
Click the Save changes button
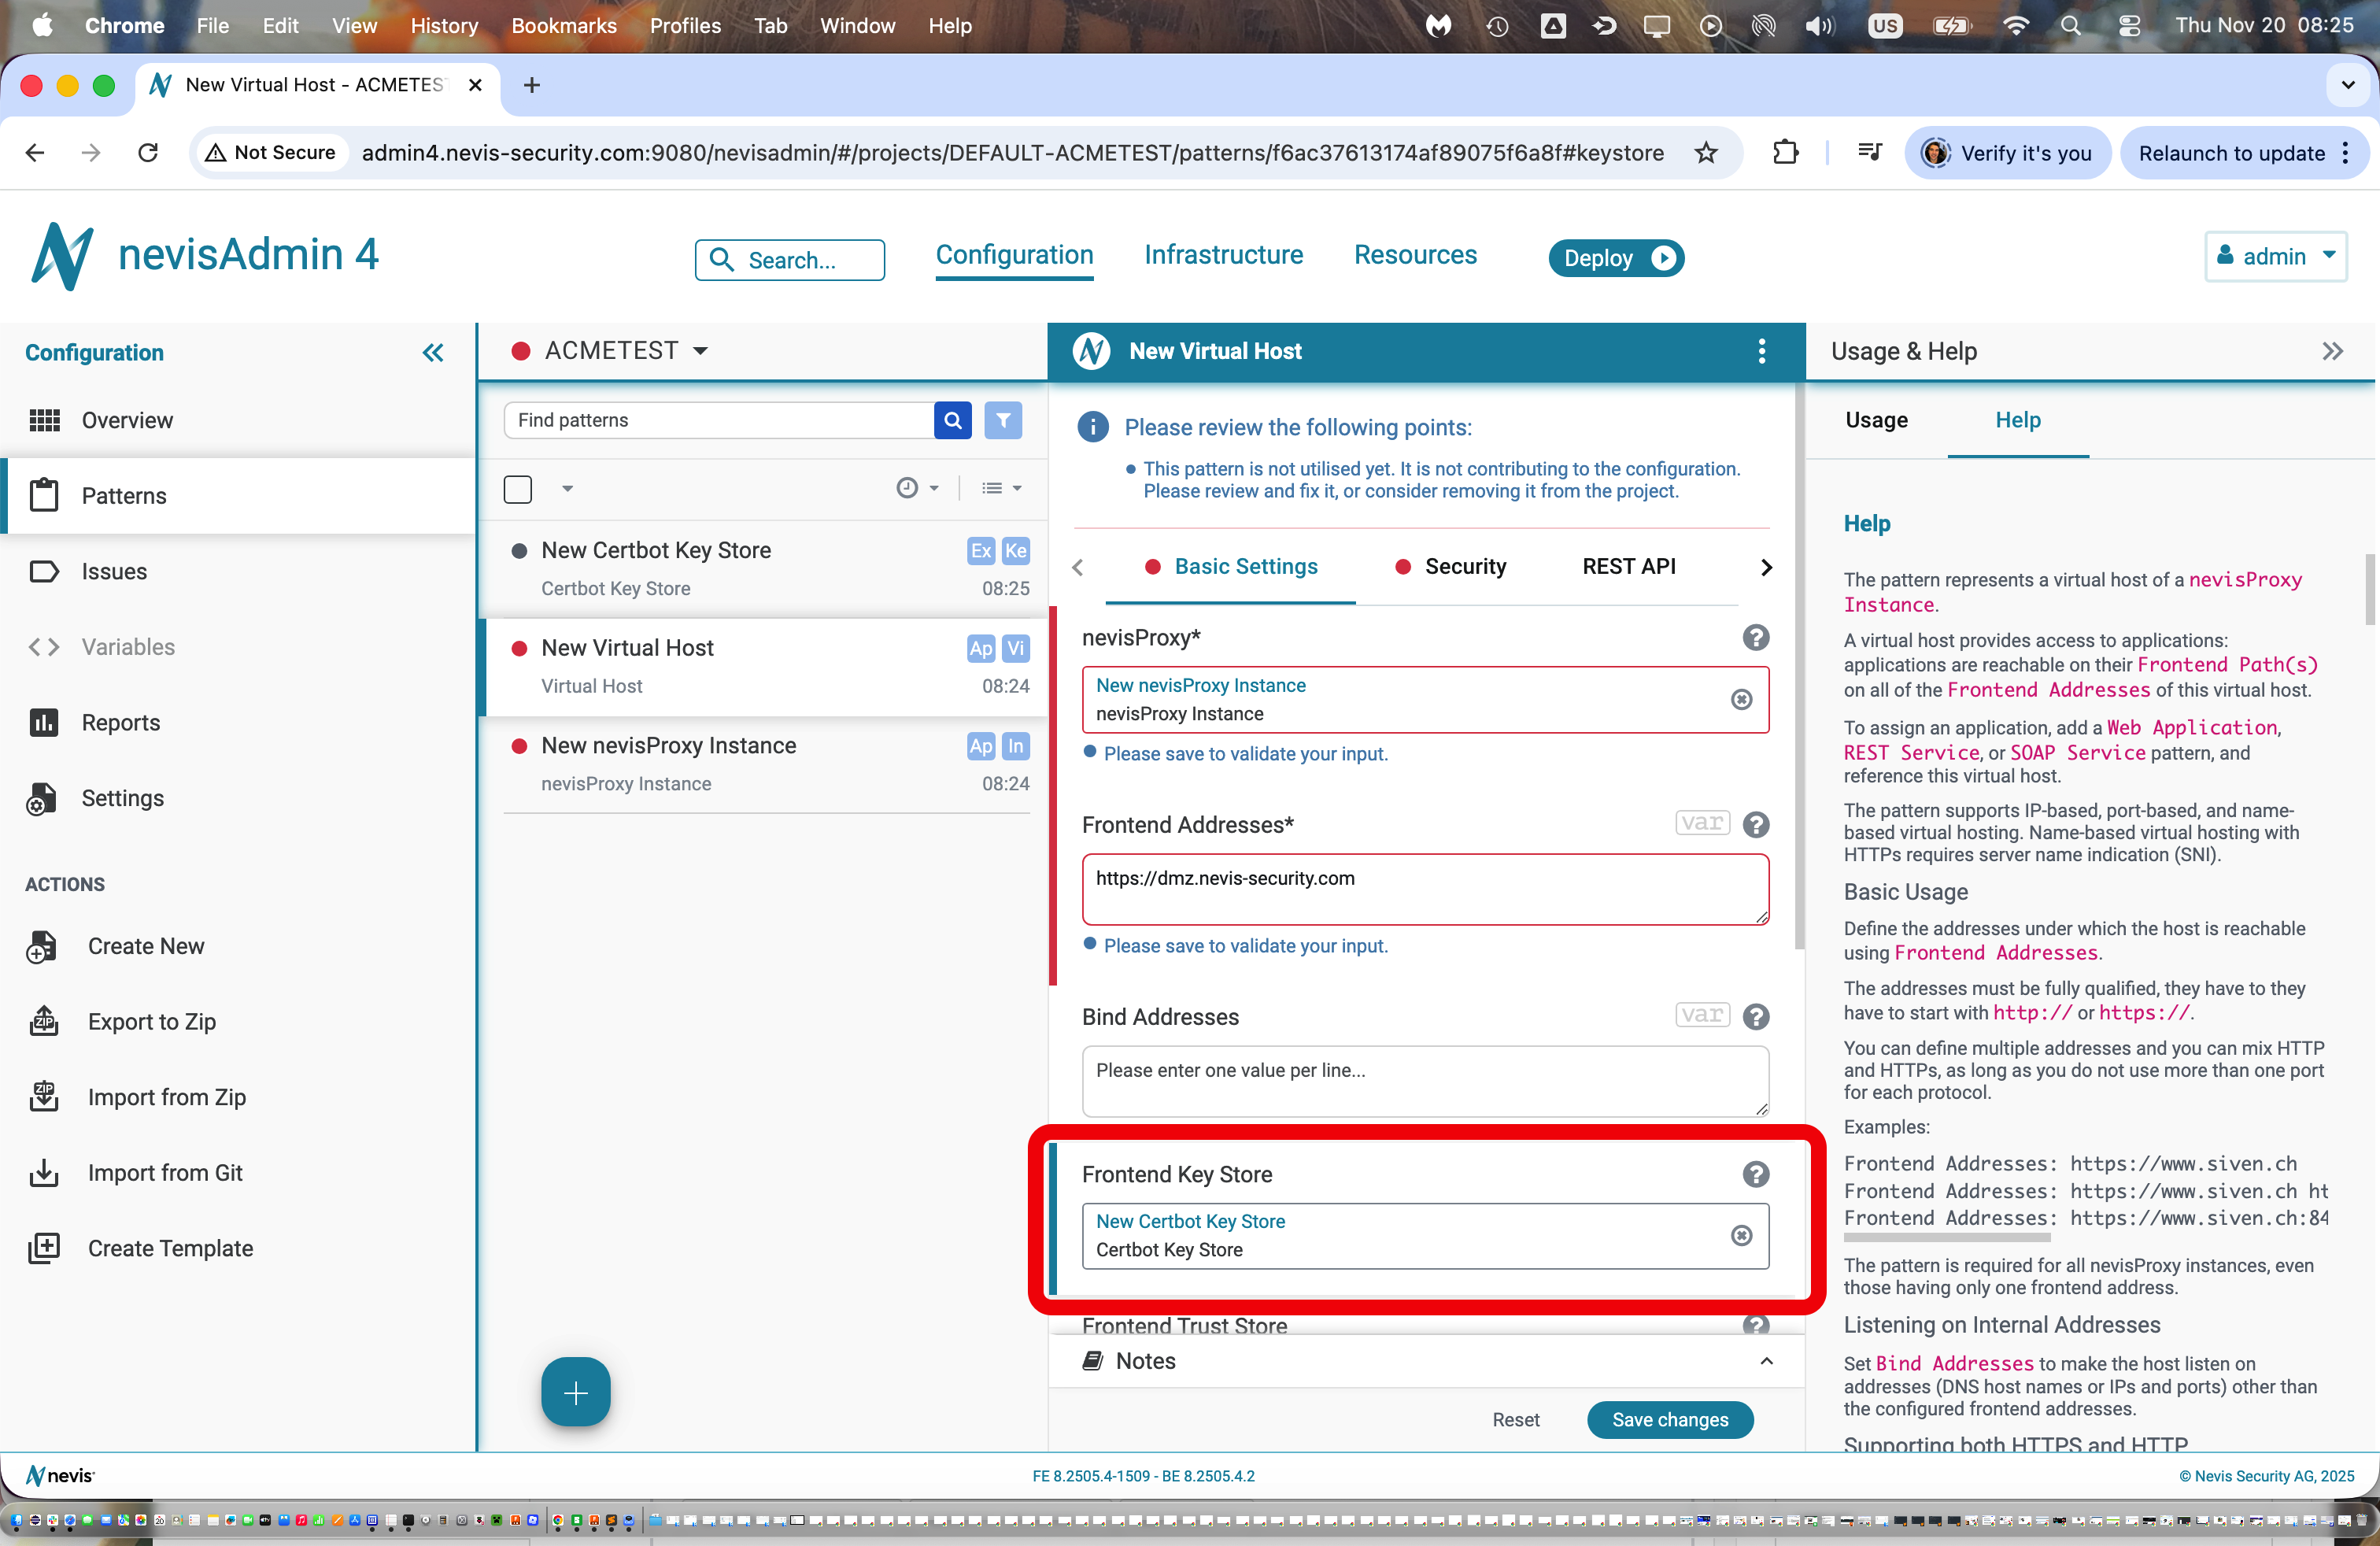1669,1419
